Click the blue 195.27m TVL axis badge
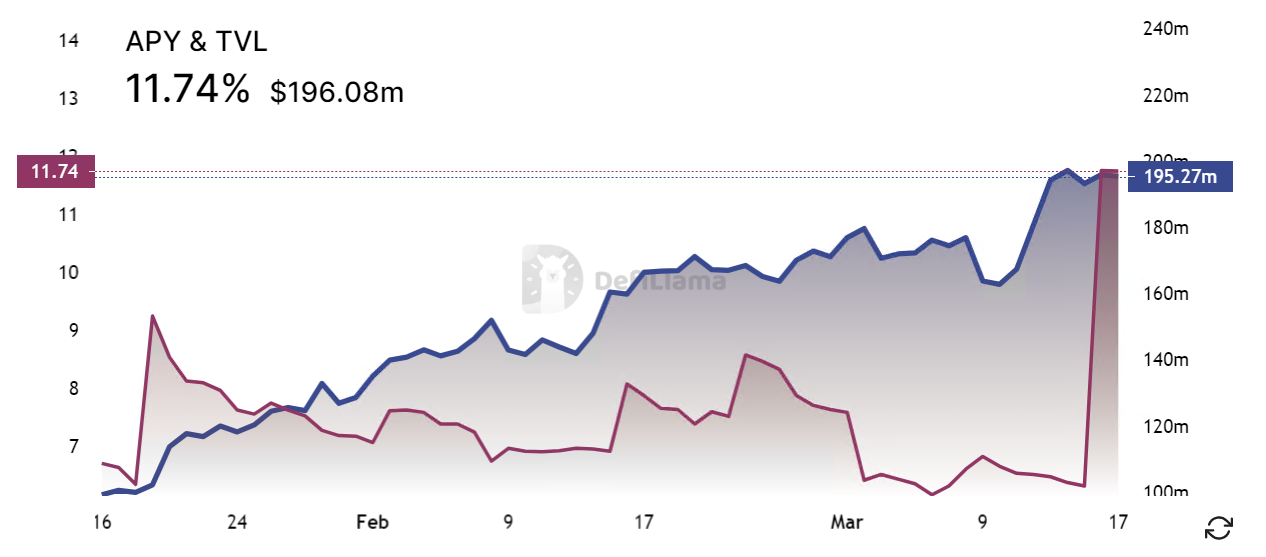1266x557 pixels. click(x=1180, y=177)
